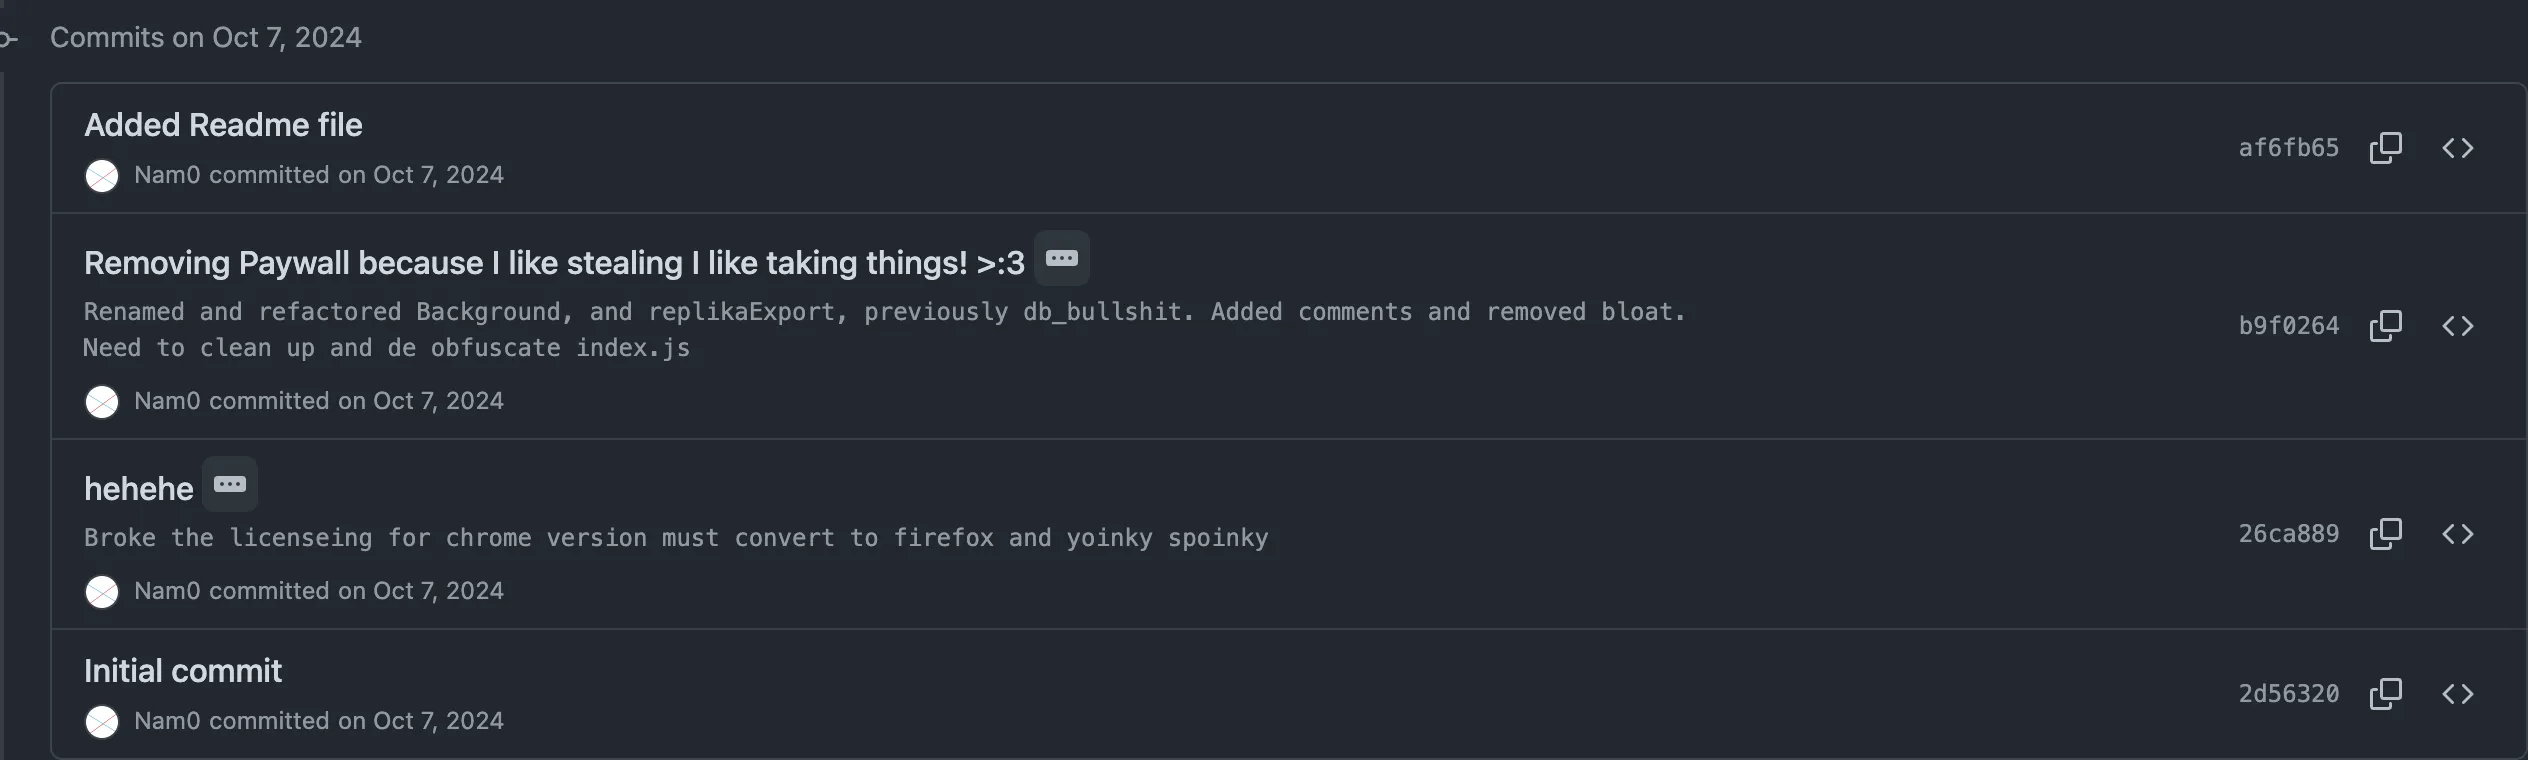Collapse the Removing Paywall commit description
The image size is (2528, 760).
point(1061,259)
